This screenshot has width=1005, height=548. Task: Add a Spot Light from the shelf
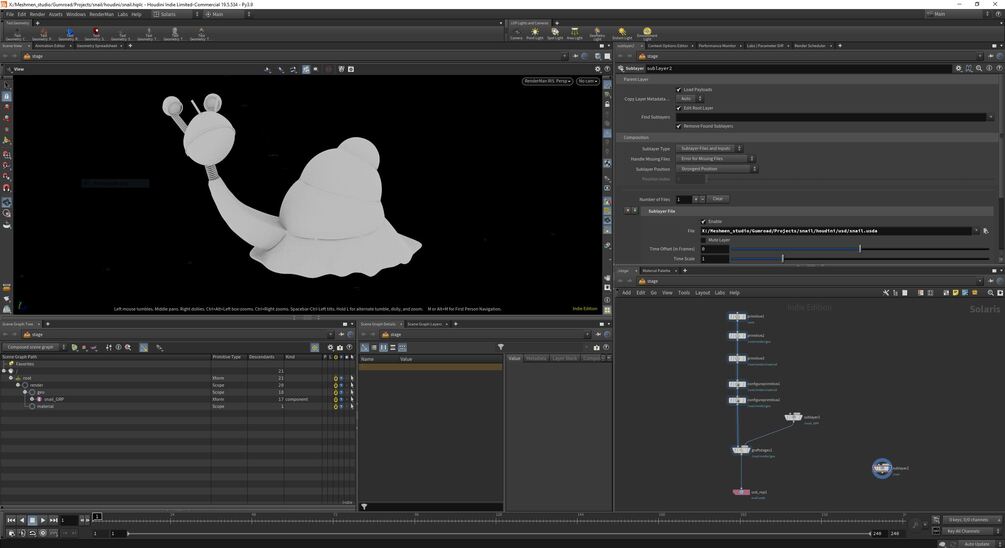point(555,33)
